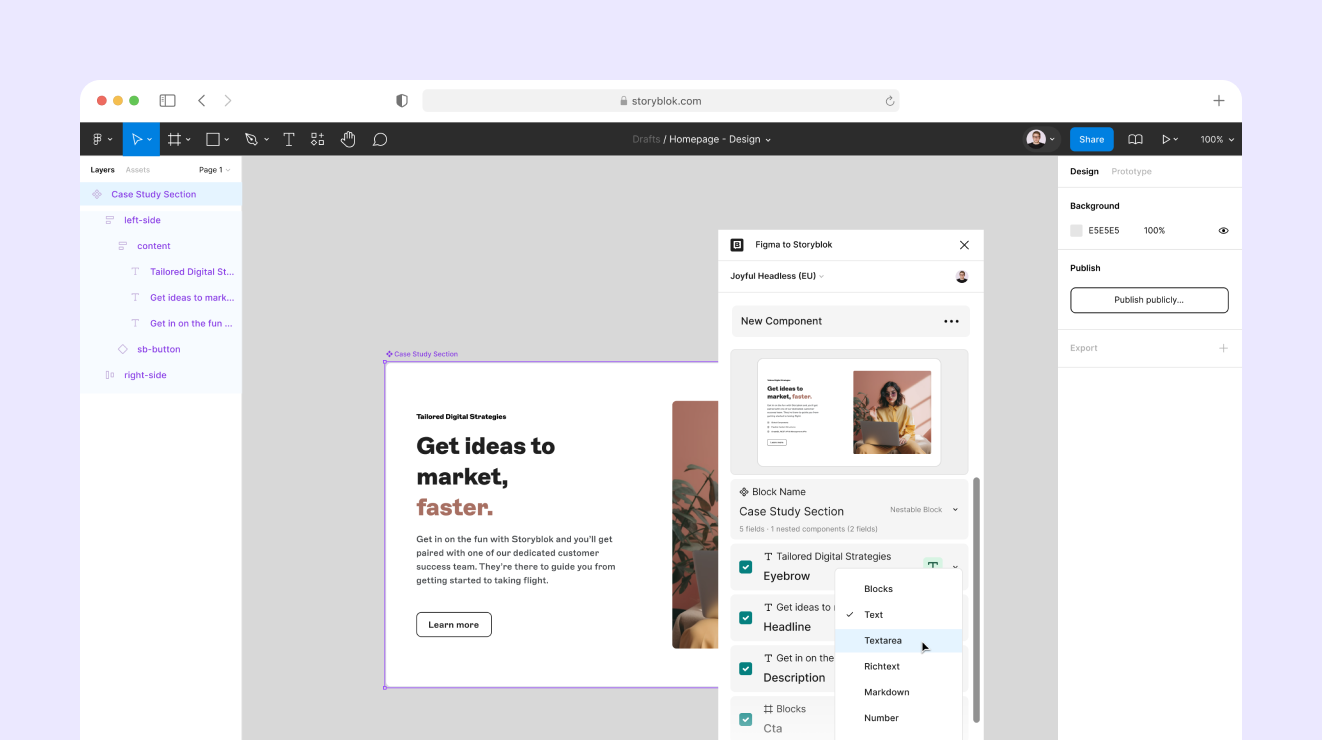Open the Resources components tool

pos(318,139)
